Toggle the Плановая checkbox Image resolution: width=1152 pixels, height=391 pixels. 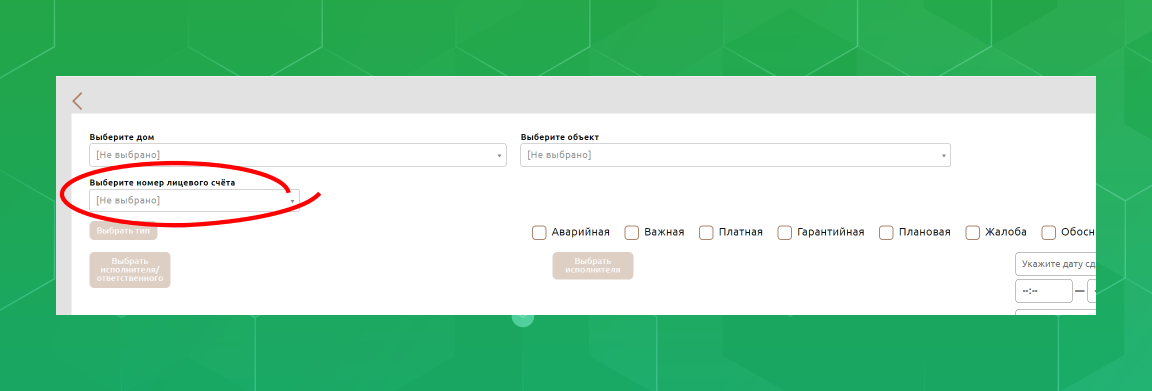coord(887,232)
